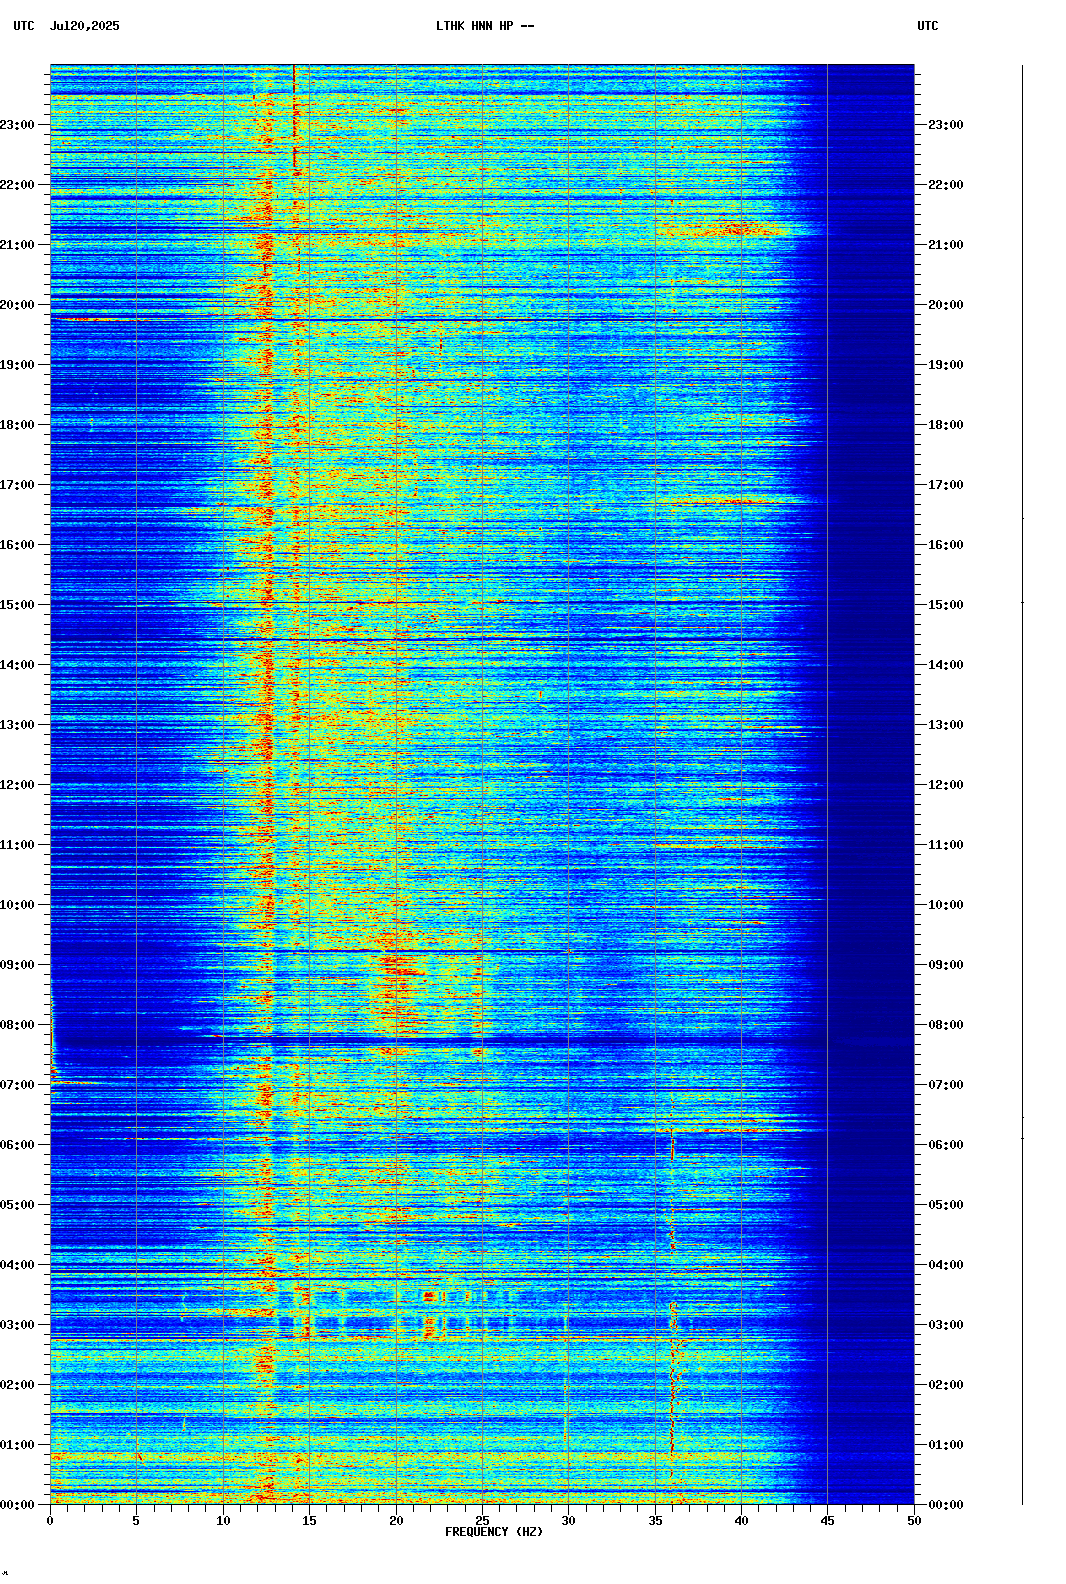Click the 00:00 label on right time axis
This screenshot has height=1584, width=1066.
(x=946, y=1505)
